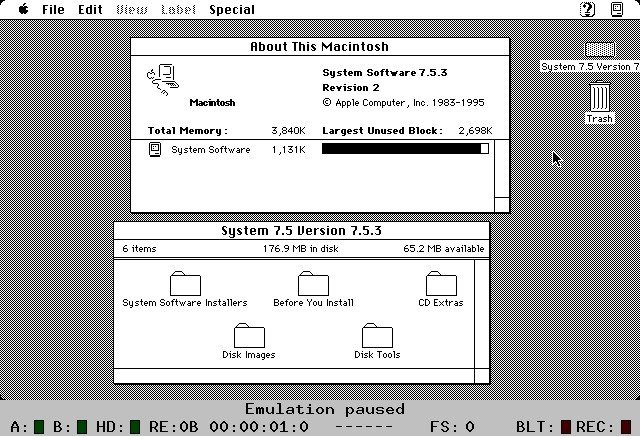Open the Balloon Help menu icon

[587, 9]
